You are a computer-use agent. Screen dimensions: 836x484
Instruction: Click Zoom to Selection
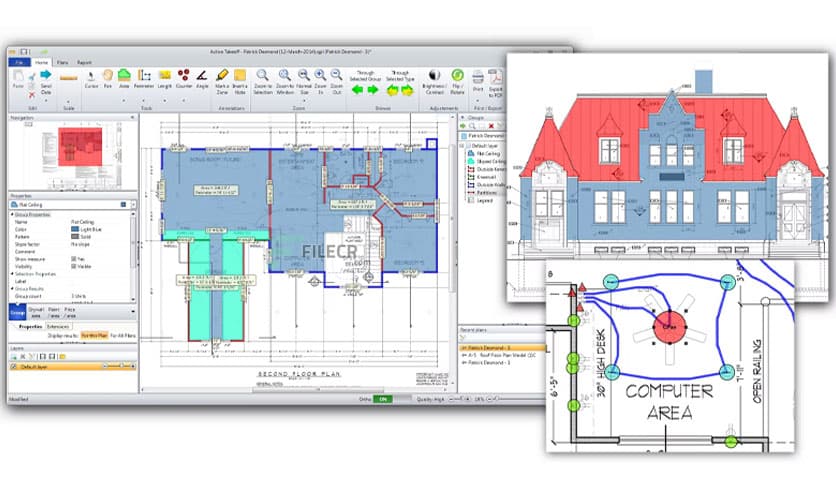pyautogui.click(x=262, y=81)
